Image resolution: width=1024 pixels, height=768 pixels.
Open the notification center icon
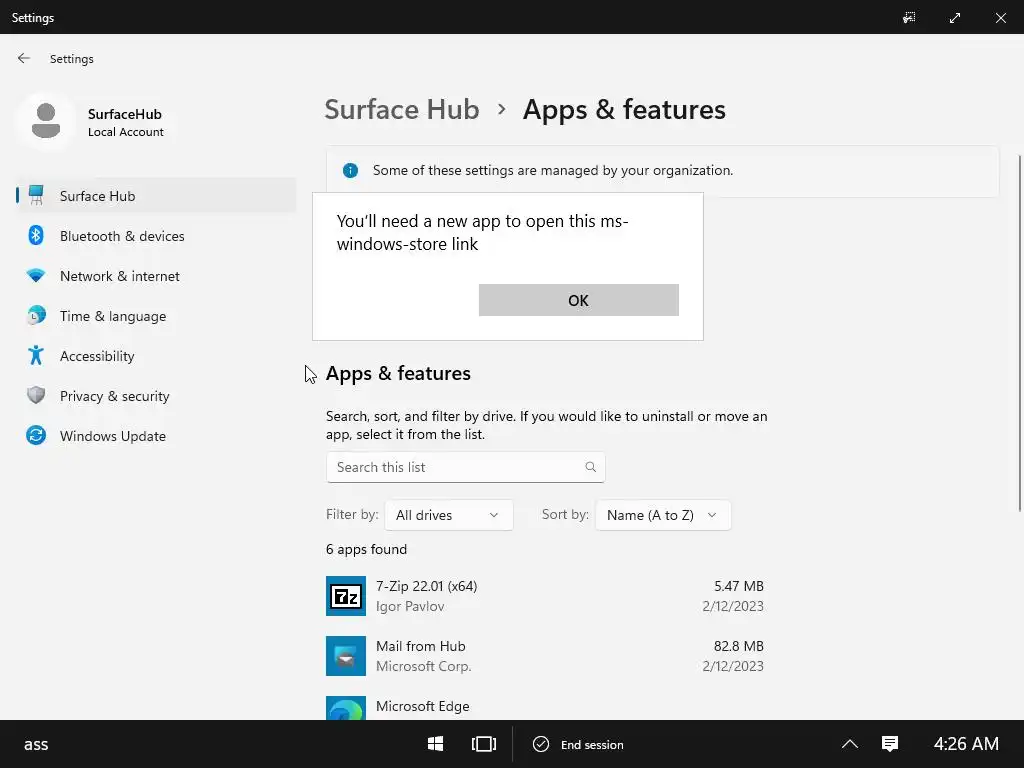(x=890, y=744)
